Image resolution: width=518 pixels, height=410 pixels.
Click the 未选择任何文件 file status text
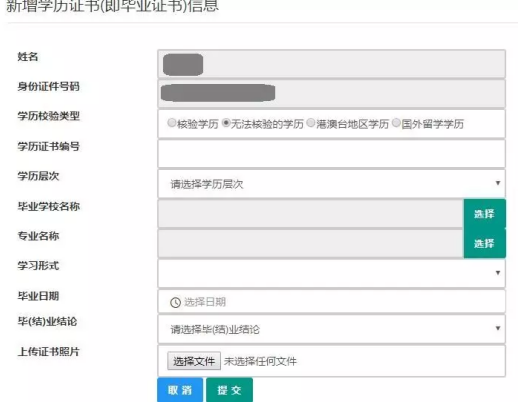(x=260, y=361)
